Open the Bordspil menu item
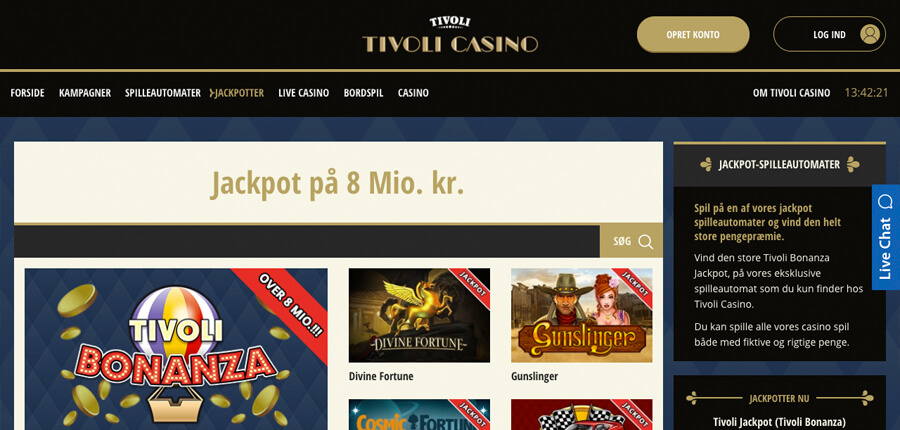Screen dimensions: 900x430 (x=363, y=93)
